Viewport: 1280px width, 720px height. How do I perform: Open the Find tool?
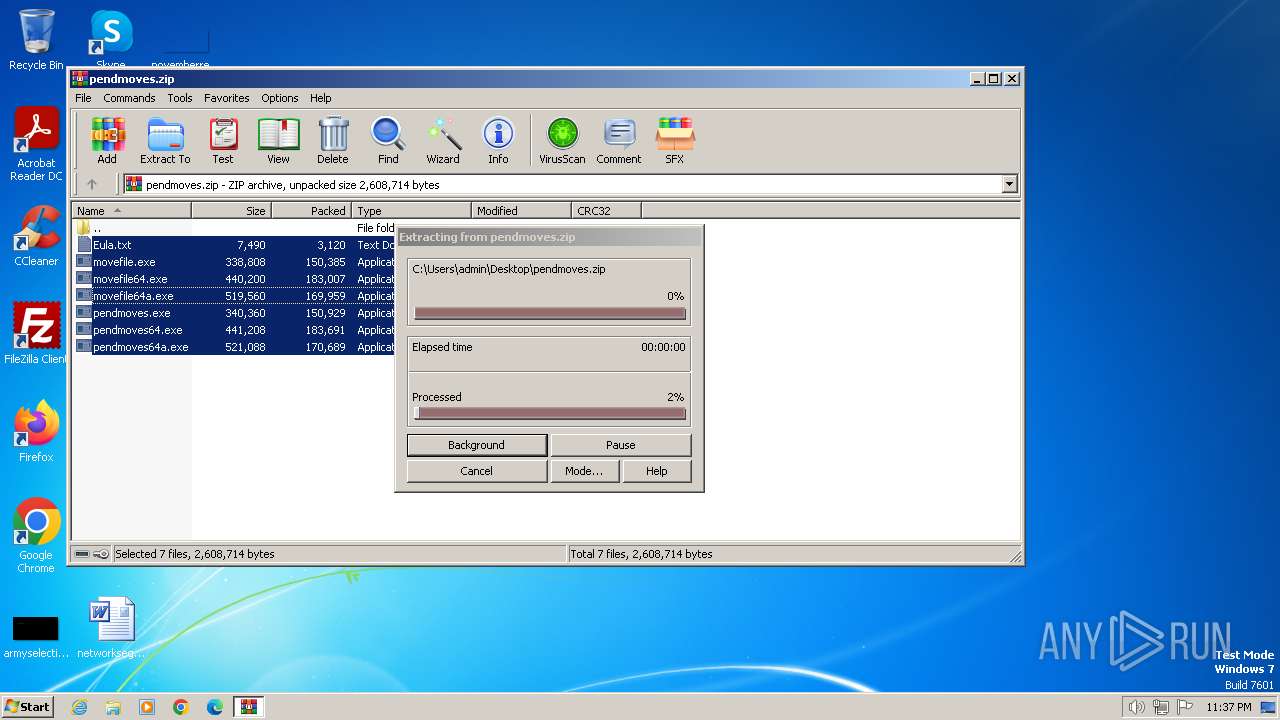click(x=388, y=140)
